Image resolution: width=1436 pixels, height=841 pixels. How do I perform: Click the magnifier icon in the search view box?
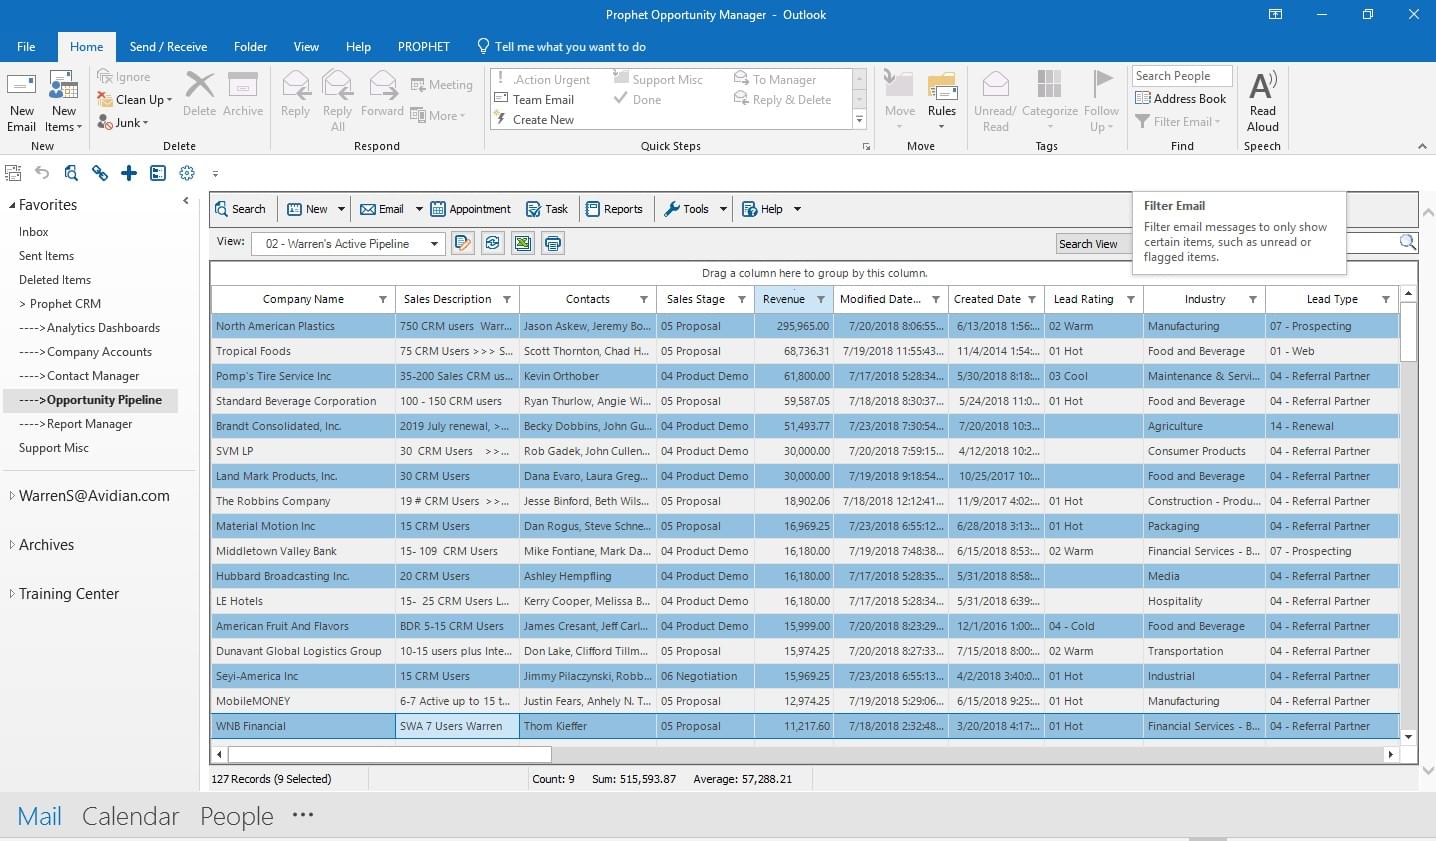point(1407,242)
